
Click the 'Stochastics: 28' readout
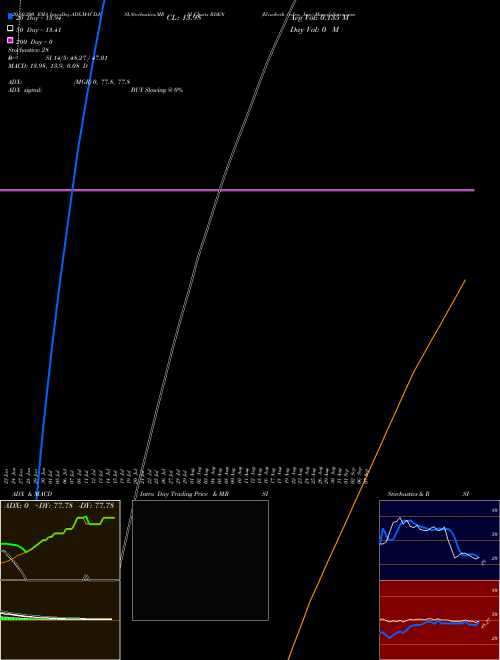coord(28,50)
